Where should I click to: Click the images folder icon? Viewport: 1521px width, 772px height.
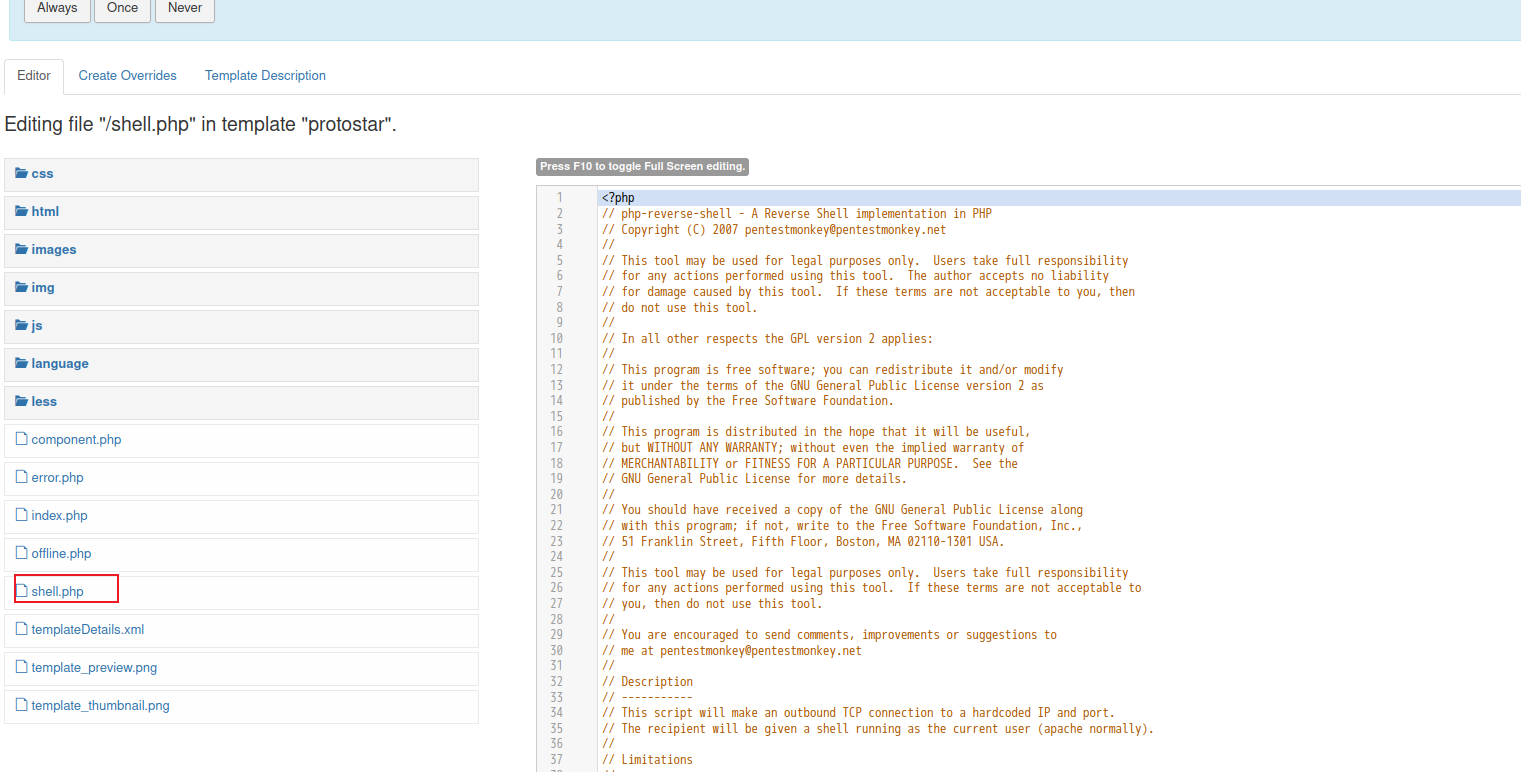pyautogui.click(x=22, y=249)
